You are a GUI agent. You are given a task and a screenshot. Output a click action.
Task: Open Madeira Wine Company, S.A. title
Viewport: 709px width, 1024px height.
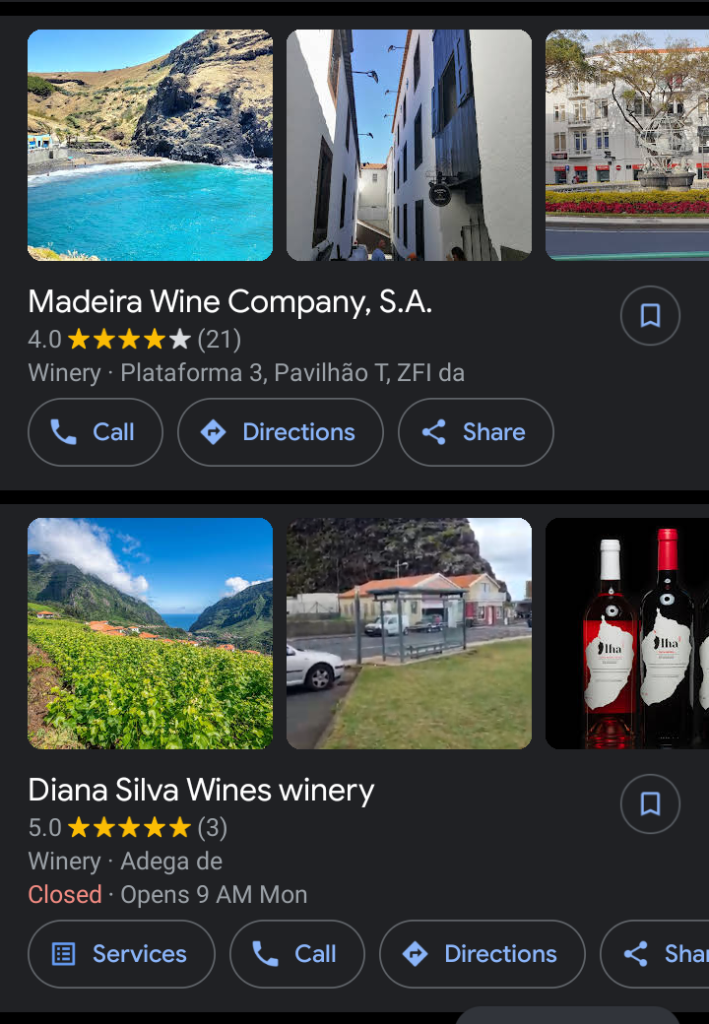coord(230,302)
